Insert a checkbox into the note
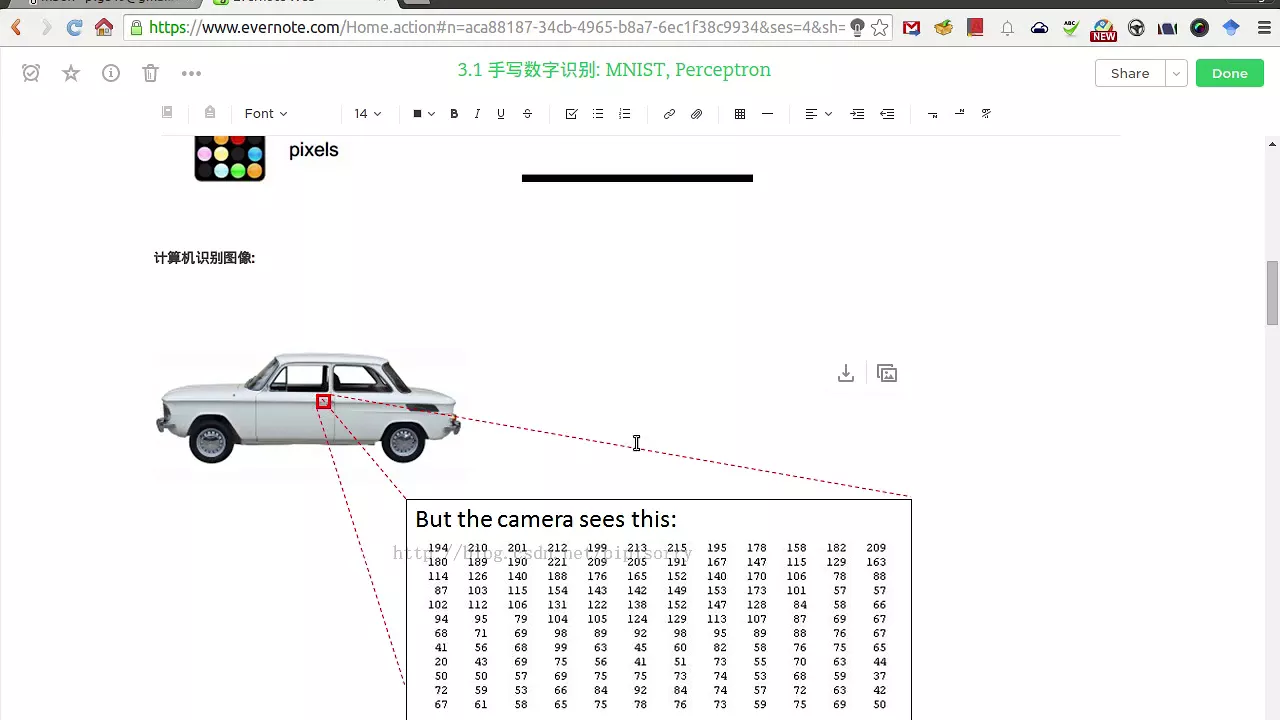 (x=571, y=114)
